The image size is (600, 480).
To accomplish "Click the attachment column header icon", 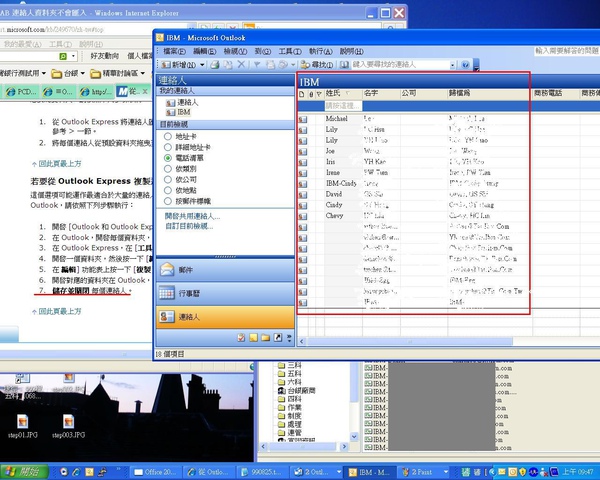I will click(311, 94).
